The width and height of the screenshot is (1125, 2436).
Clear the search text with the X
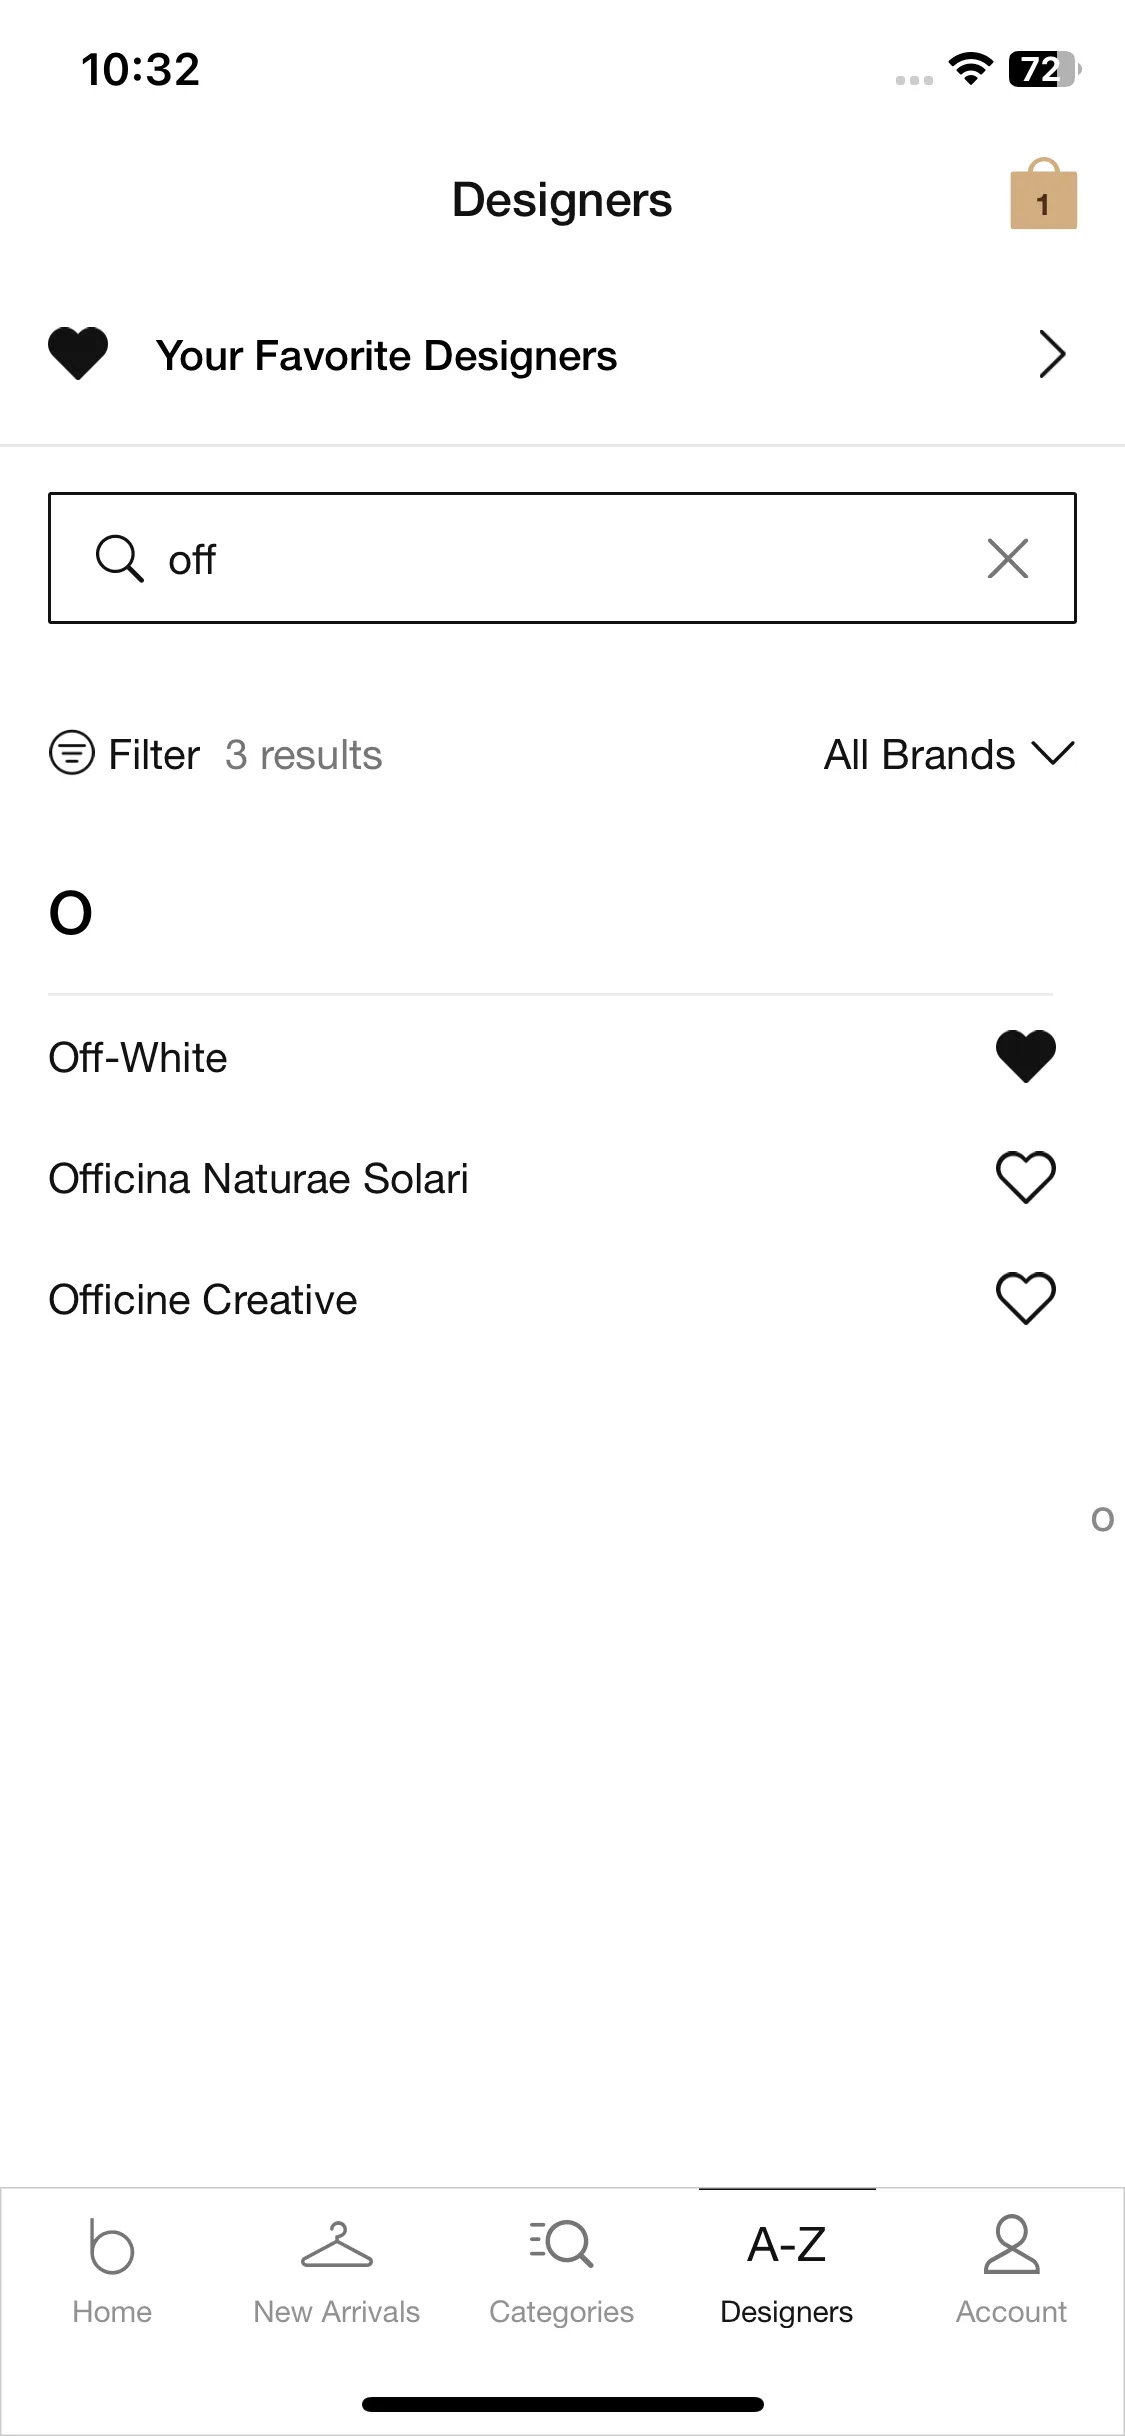coord(1007,558)
